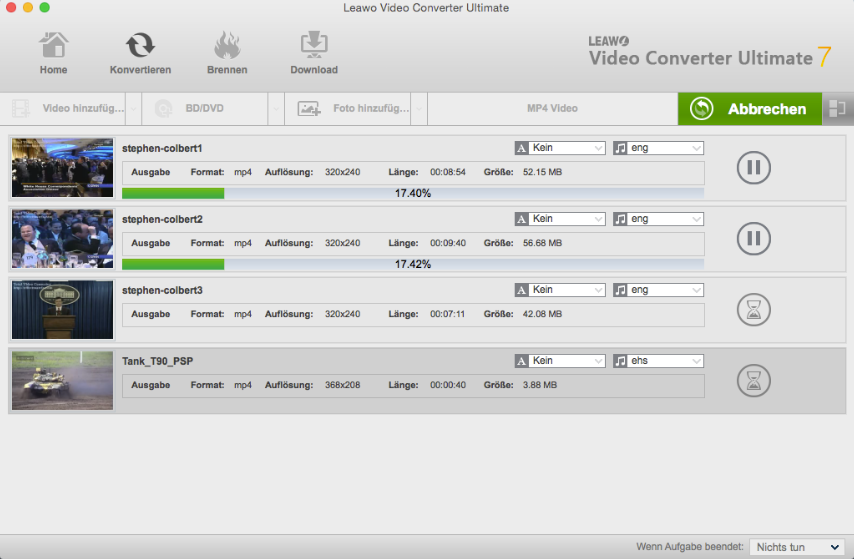This screenshot has width=854, height=559.
Task: Select the stephen-colbert2 title text
Action: pyautogui.click(x=162, y=219)
